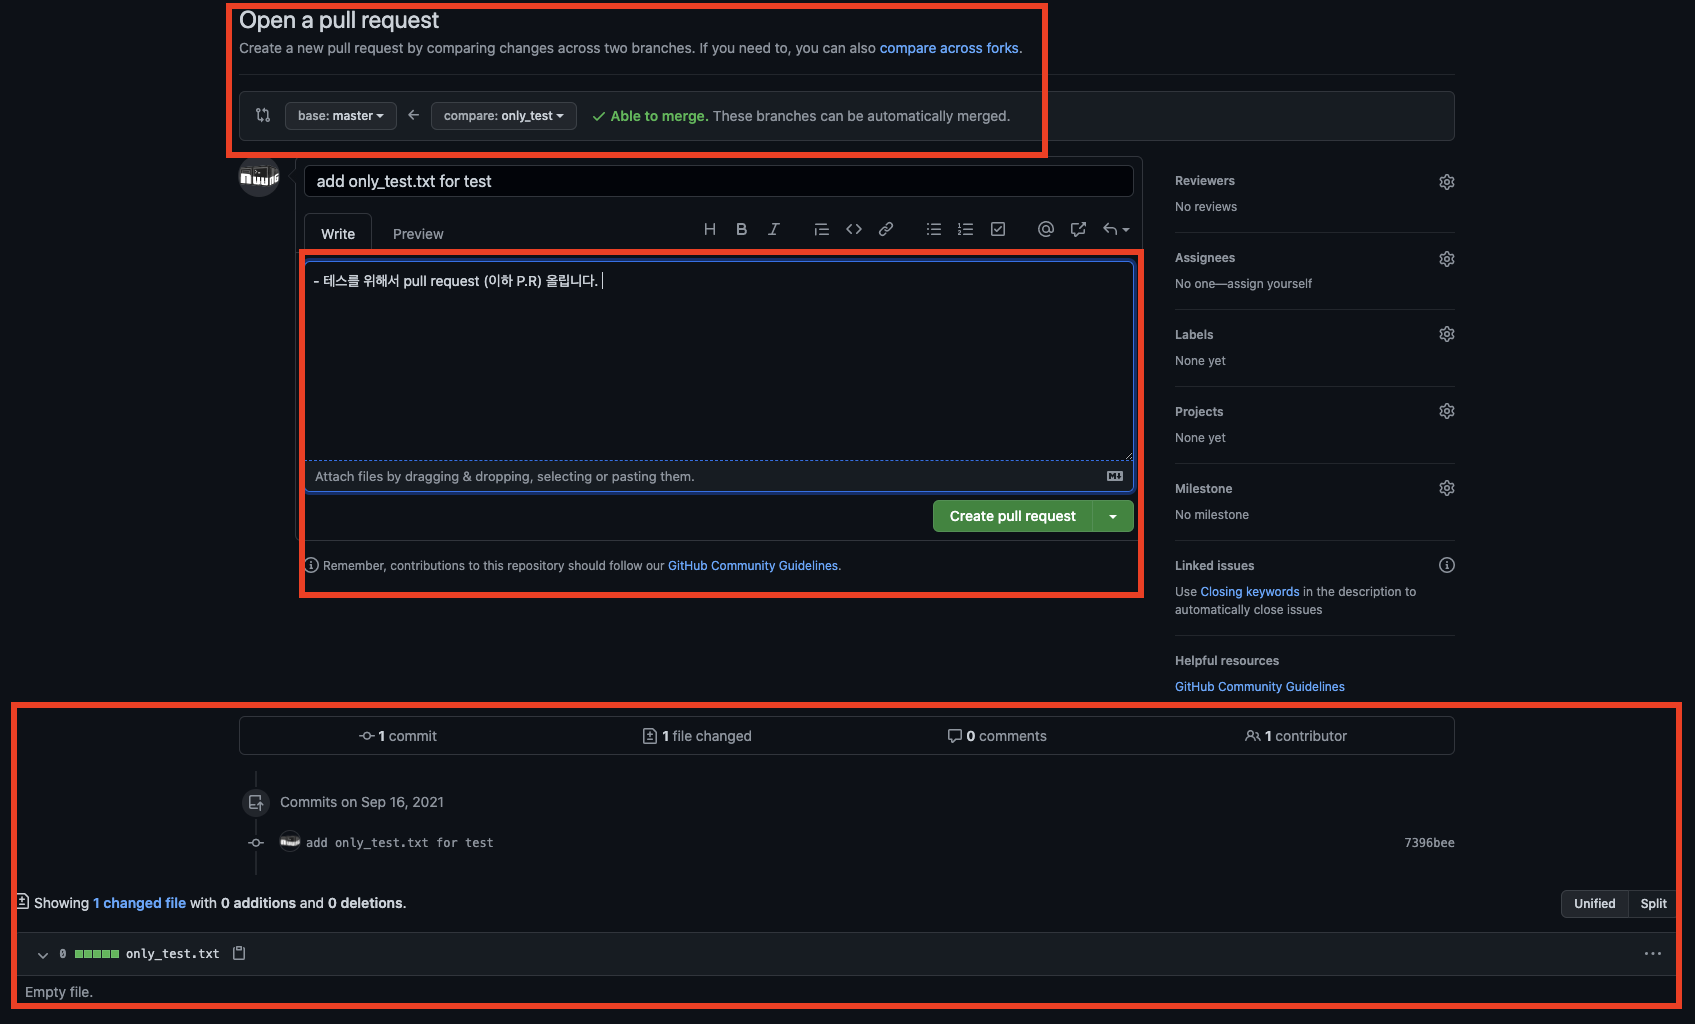The width and height of the screenshot is (1695, 1024).
Task: Reference an issue or pull request icon
Action: coord(1078,229)
